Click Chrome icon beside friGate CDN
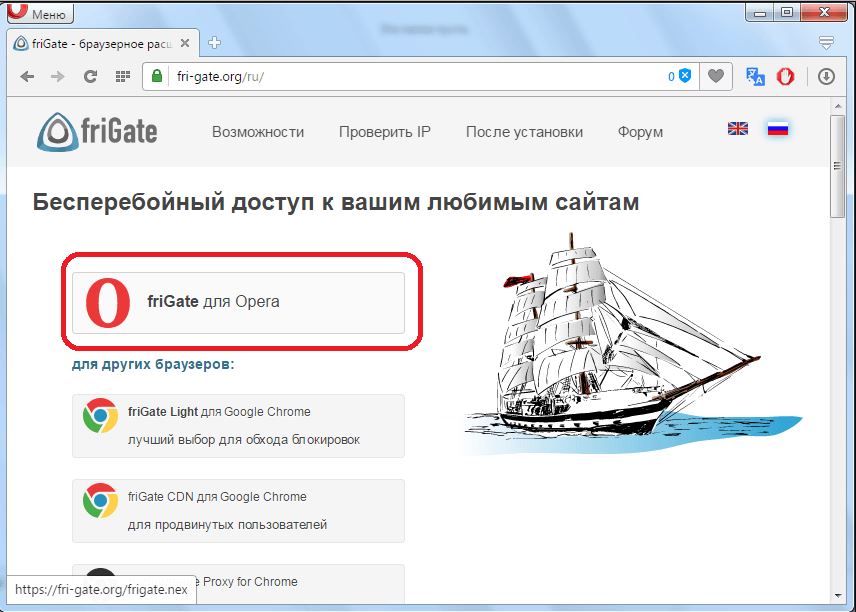 (x=100, y=501)
